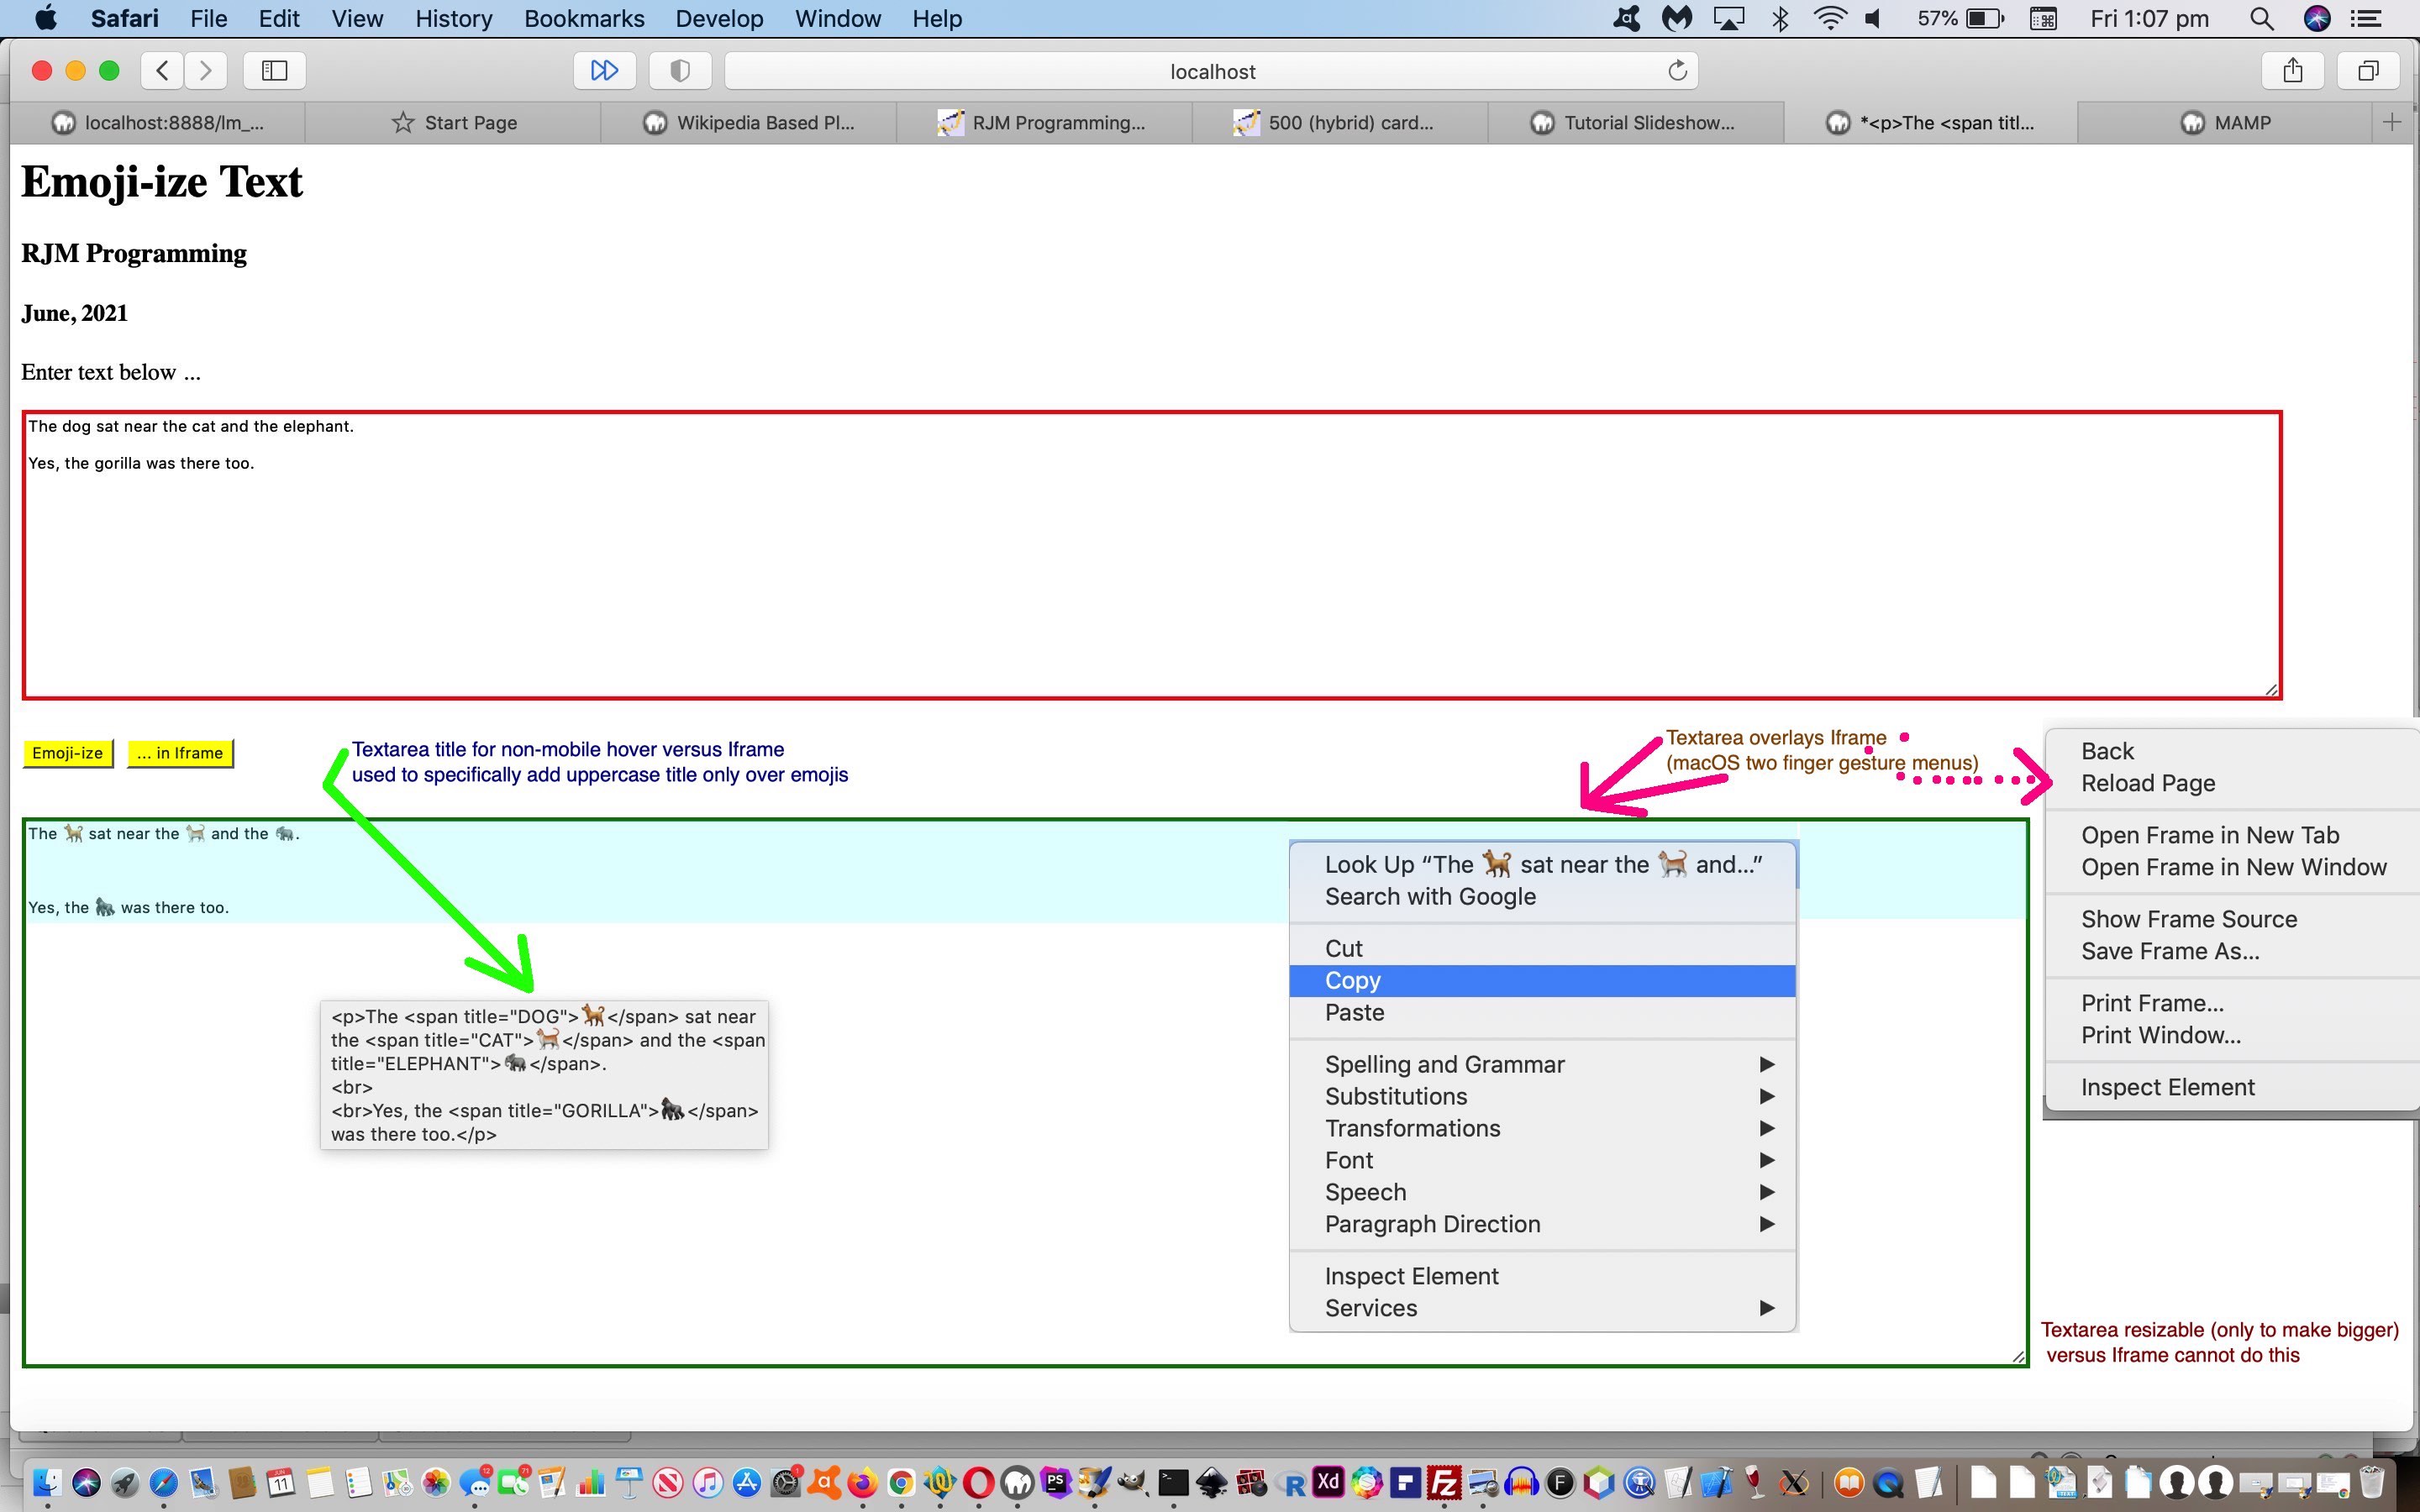Open Spotlight search from the menu bar
Screen dimensions: 2420x1512
coord(2262,18)
